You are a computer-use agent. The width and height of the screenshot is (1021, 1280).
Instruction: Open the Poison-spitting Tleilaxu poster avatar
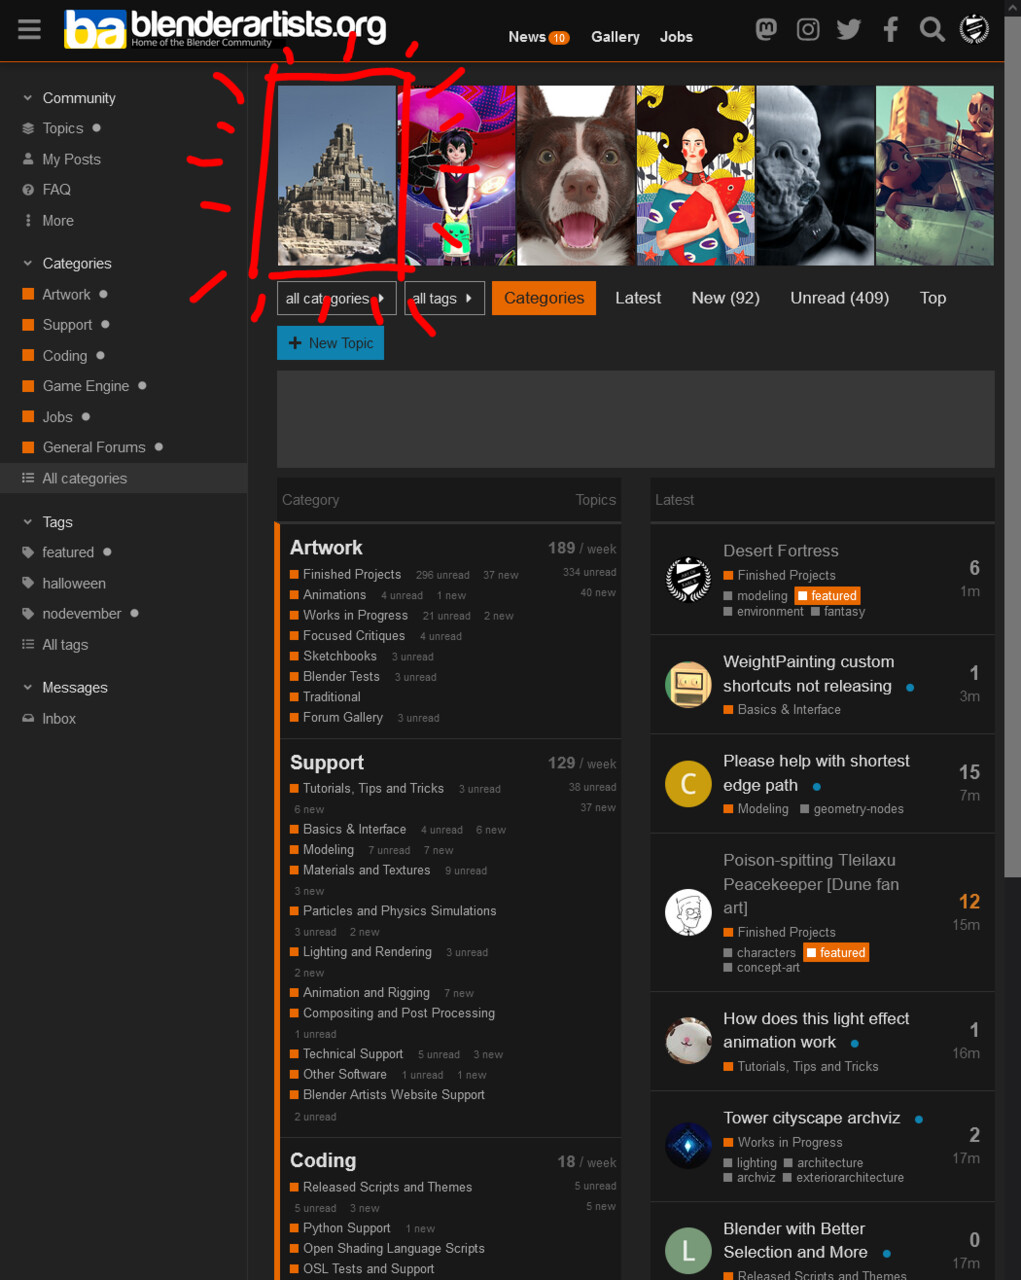coord(689,912)
